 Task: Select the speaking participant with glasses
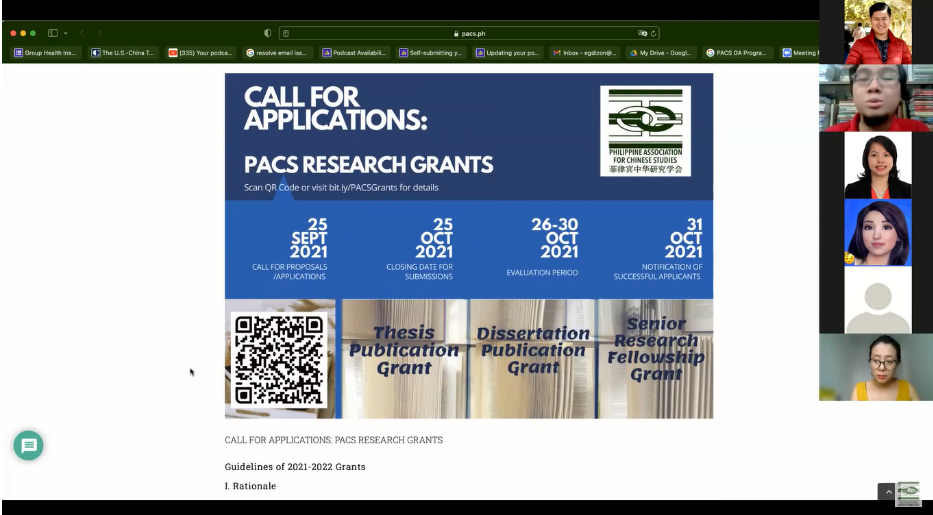[x=876, y=98]
